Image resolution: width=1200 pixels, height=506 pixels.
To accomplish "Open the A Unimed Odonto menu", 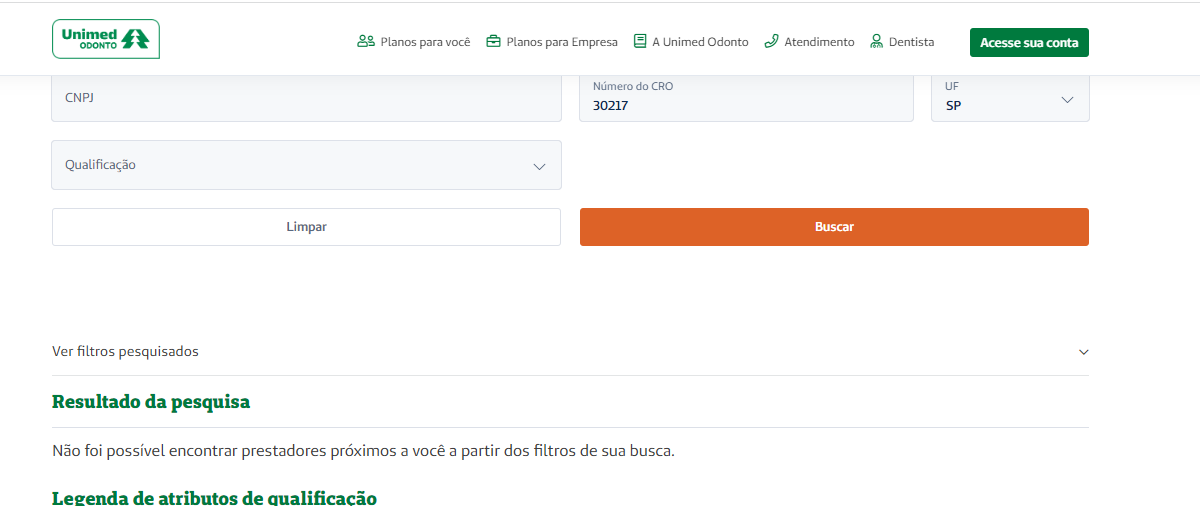I will (x=700, y=42).
